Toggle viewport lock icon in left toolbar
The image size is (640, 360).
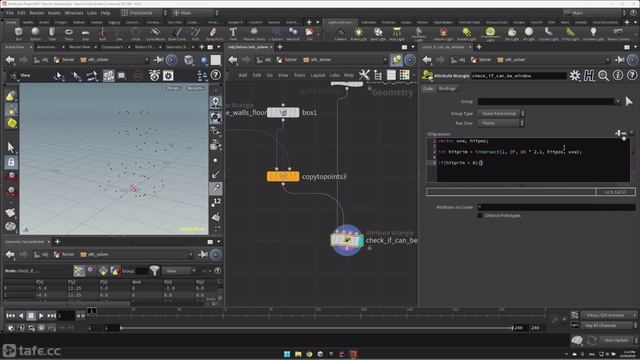point(11,162)
